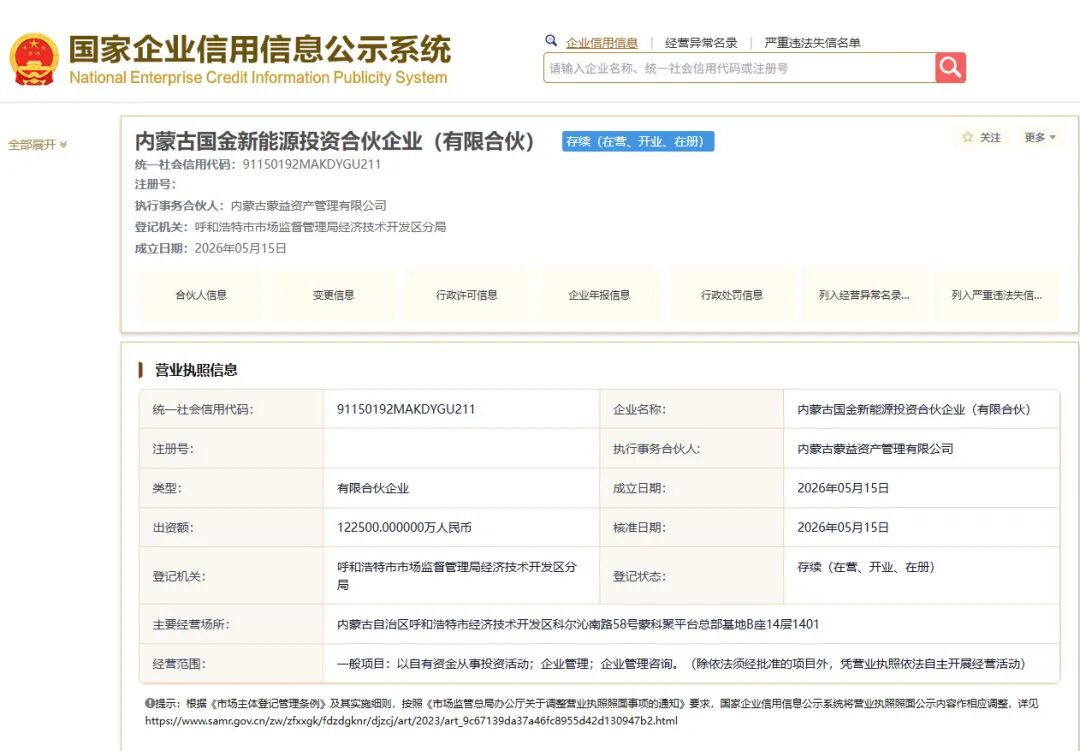Click the 存续（在营、开业、在册）status badge

tap(638, 141)
